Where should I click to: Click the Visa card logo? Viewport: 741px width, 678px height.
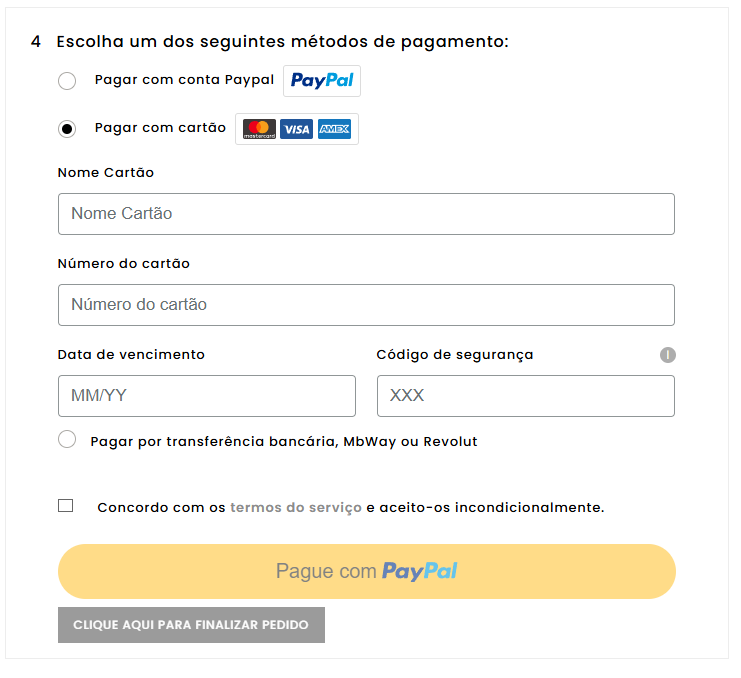pyautogui.click(x=296, y=129)
